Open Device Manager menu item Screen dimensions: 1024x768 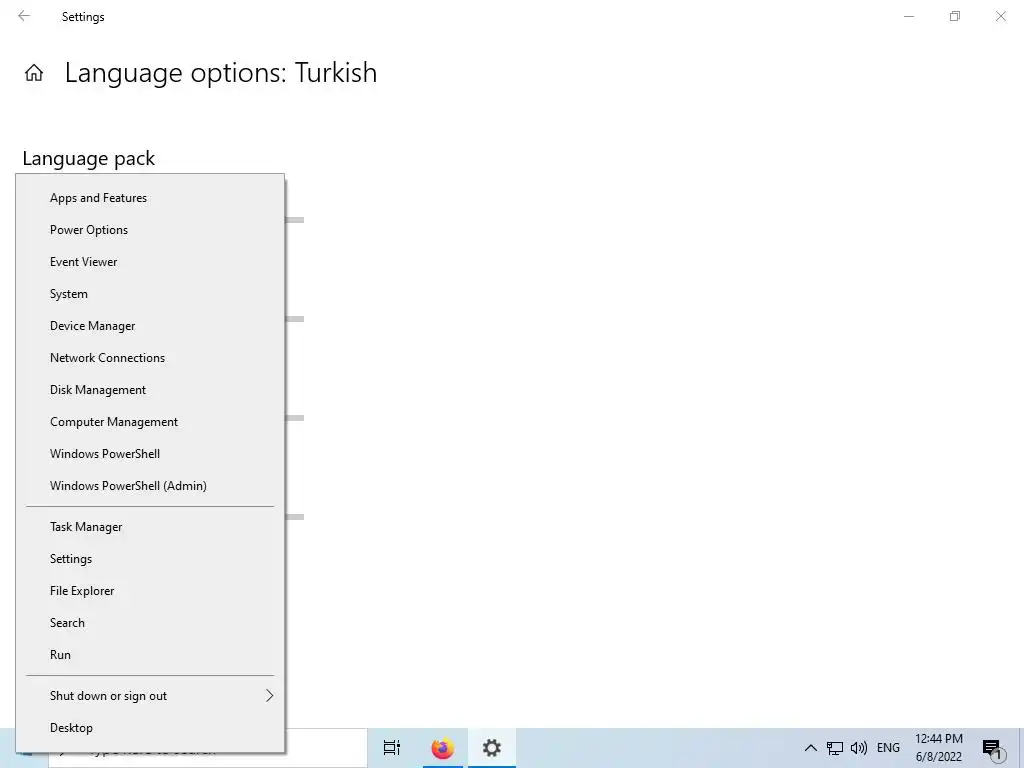coord(150,326)
